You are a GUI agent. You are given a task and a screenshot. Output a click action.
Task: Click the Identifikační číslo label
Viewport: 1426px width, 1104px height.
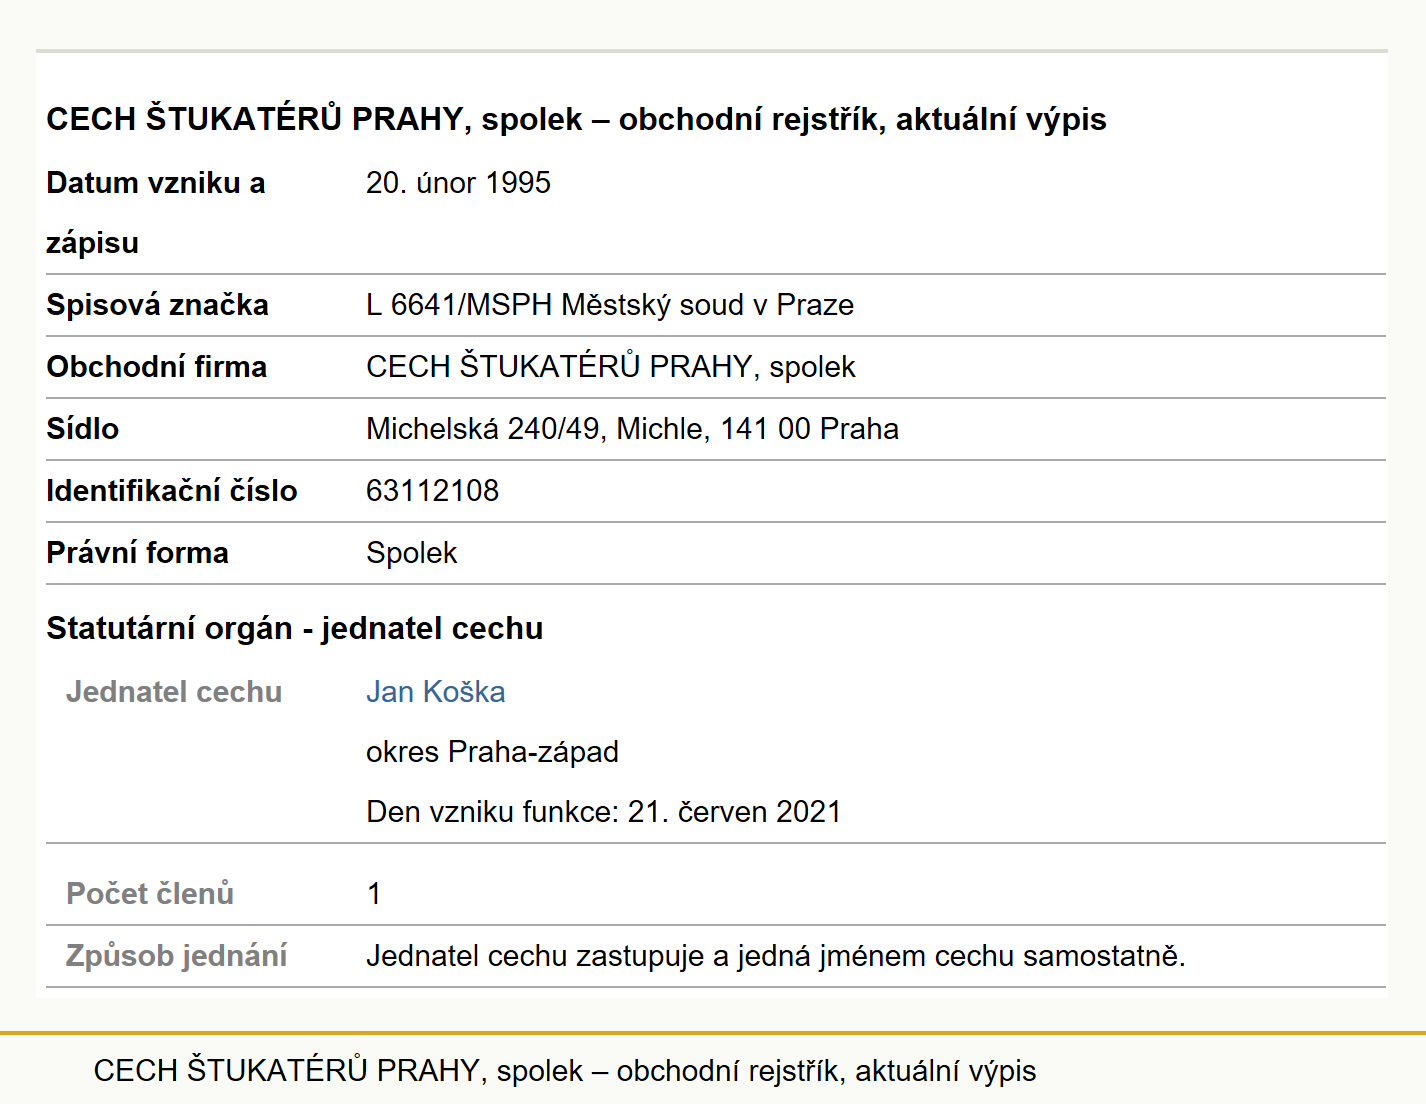point(172,491)
